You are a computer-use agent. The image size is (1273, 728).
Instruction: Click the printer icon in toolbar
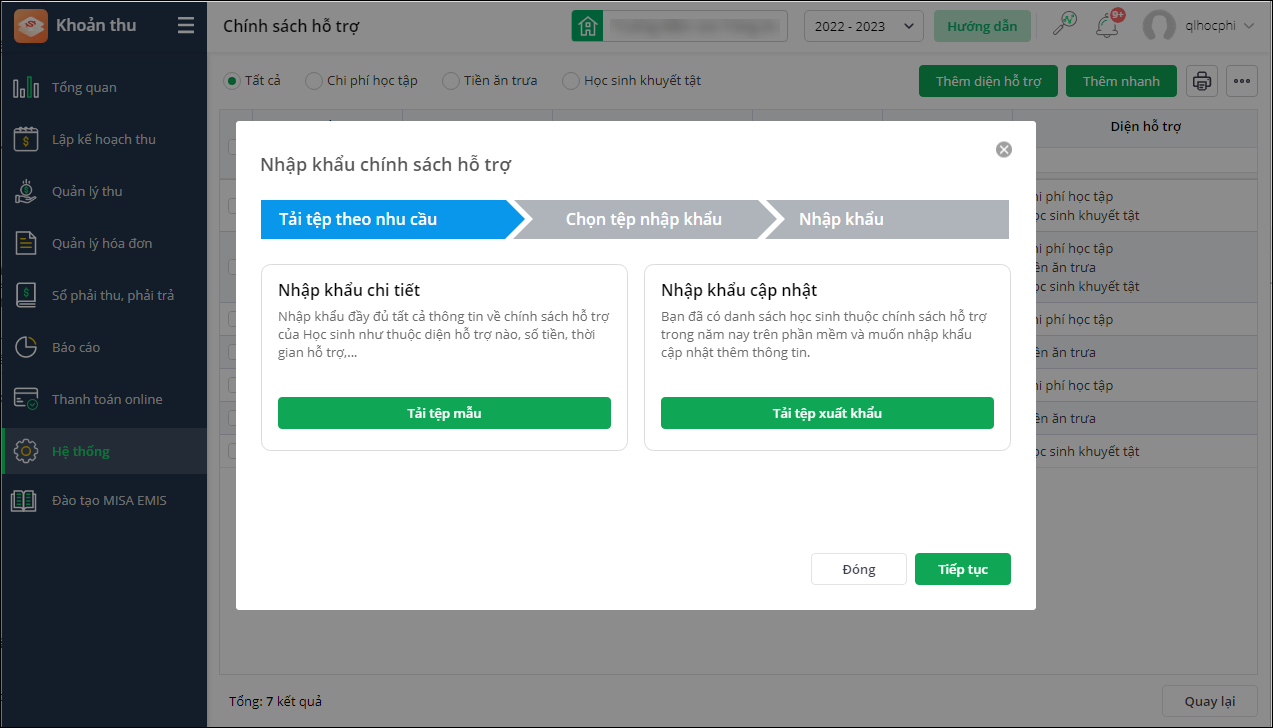point(1202,81)
